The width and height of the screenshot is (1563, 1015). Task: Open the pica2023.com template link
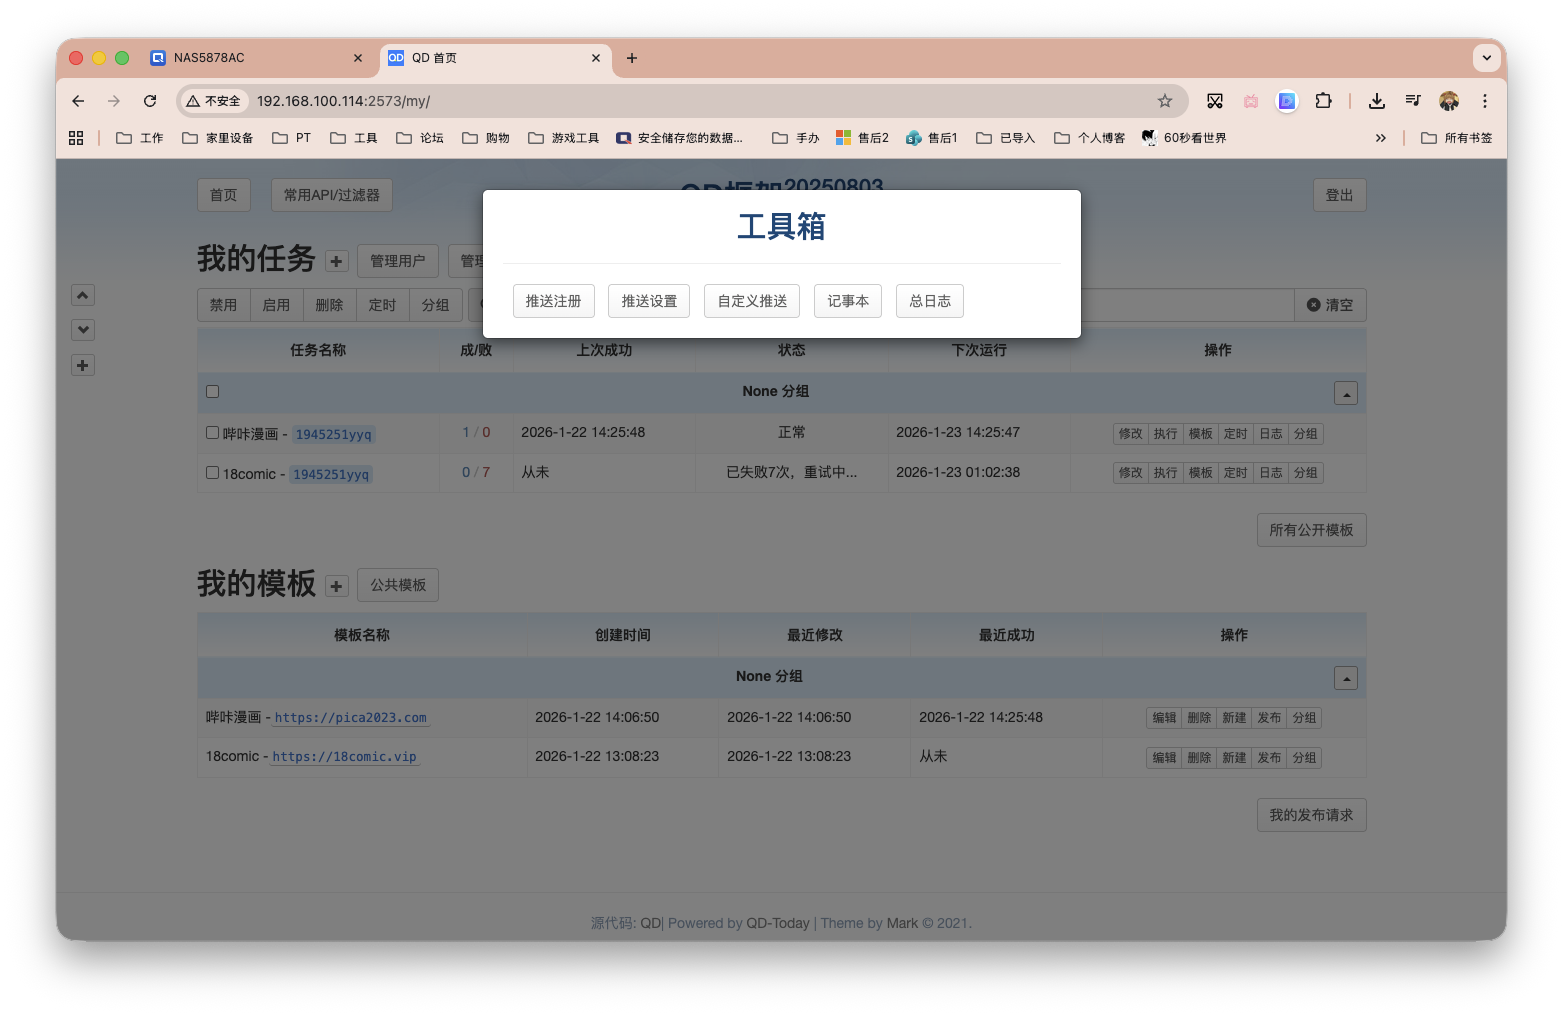pyautogui.click(x=350, y=717)
